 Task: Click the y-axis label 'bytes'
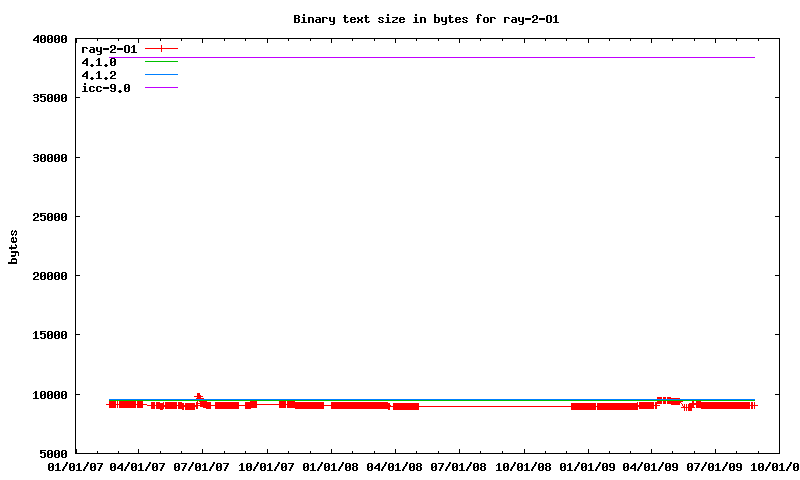click(14, 246)
